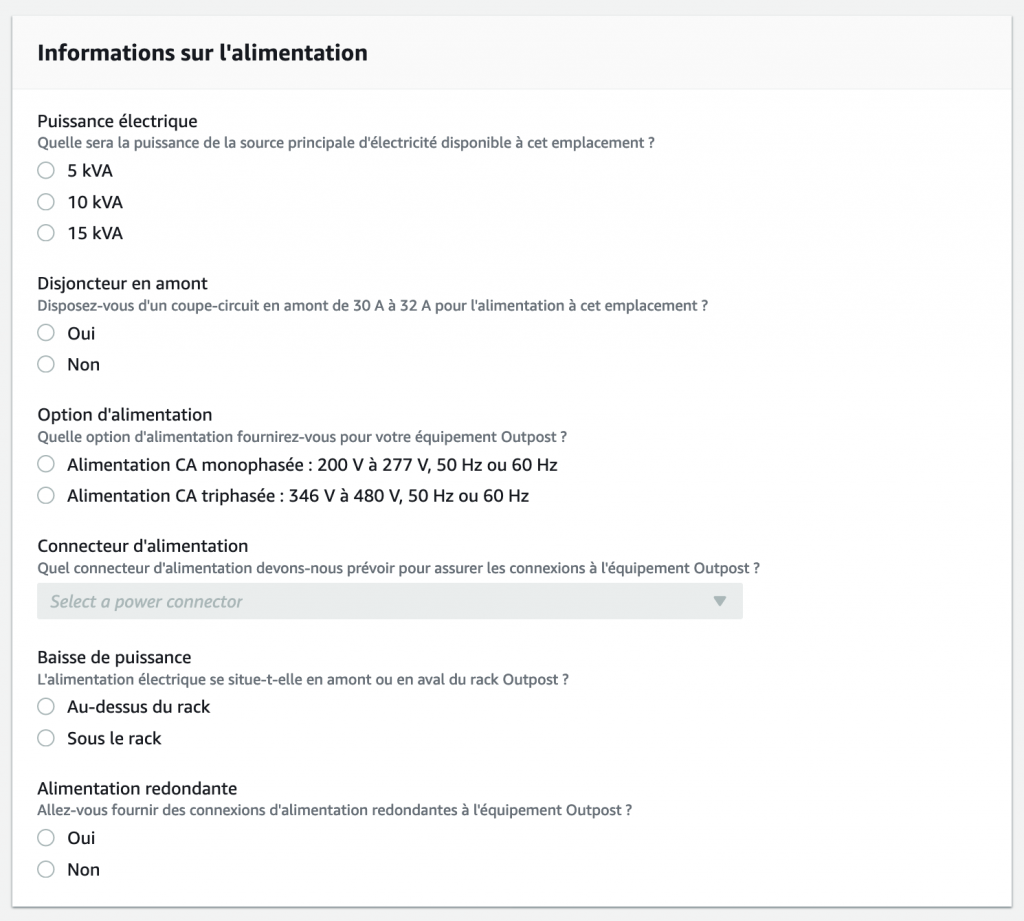
Task: Click the 5 kVA label text
Action: [x=90, y=171]
